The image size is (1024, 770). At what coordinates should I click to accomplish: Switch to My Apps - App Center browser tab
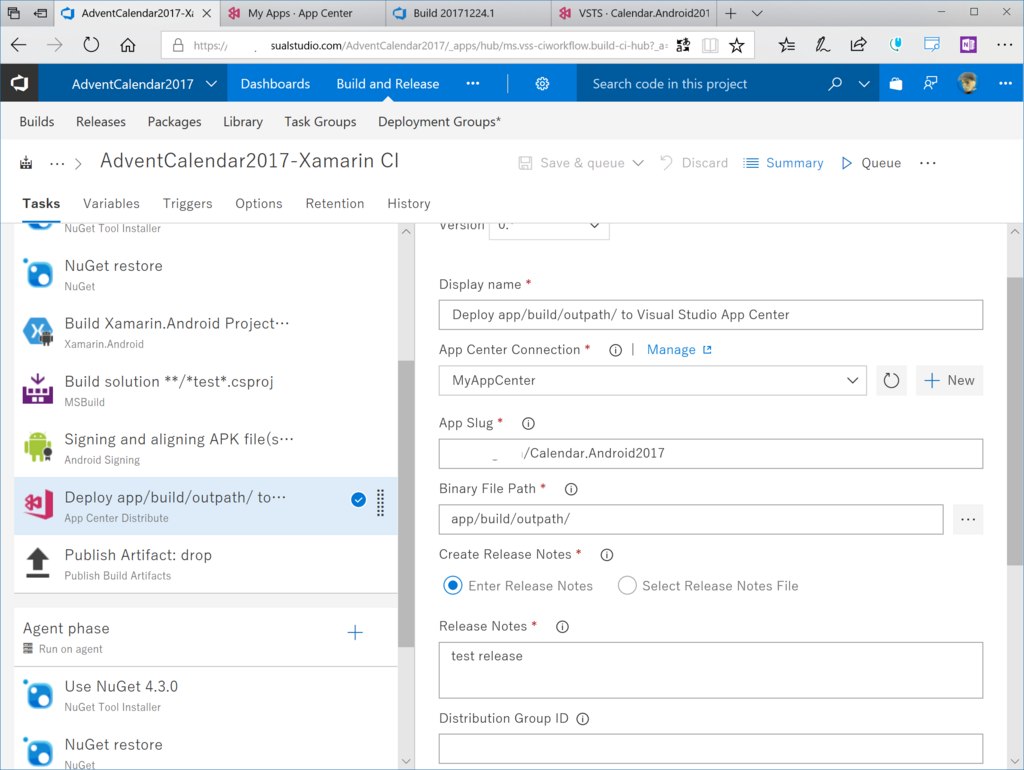click(x=301, y=13)
